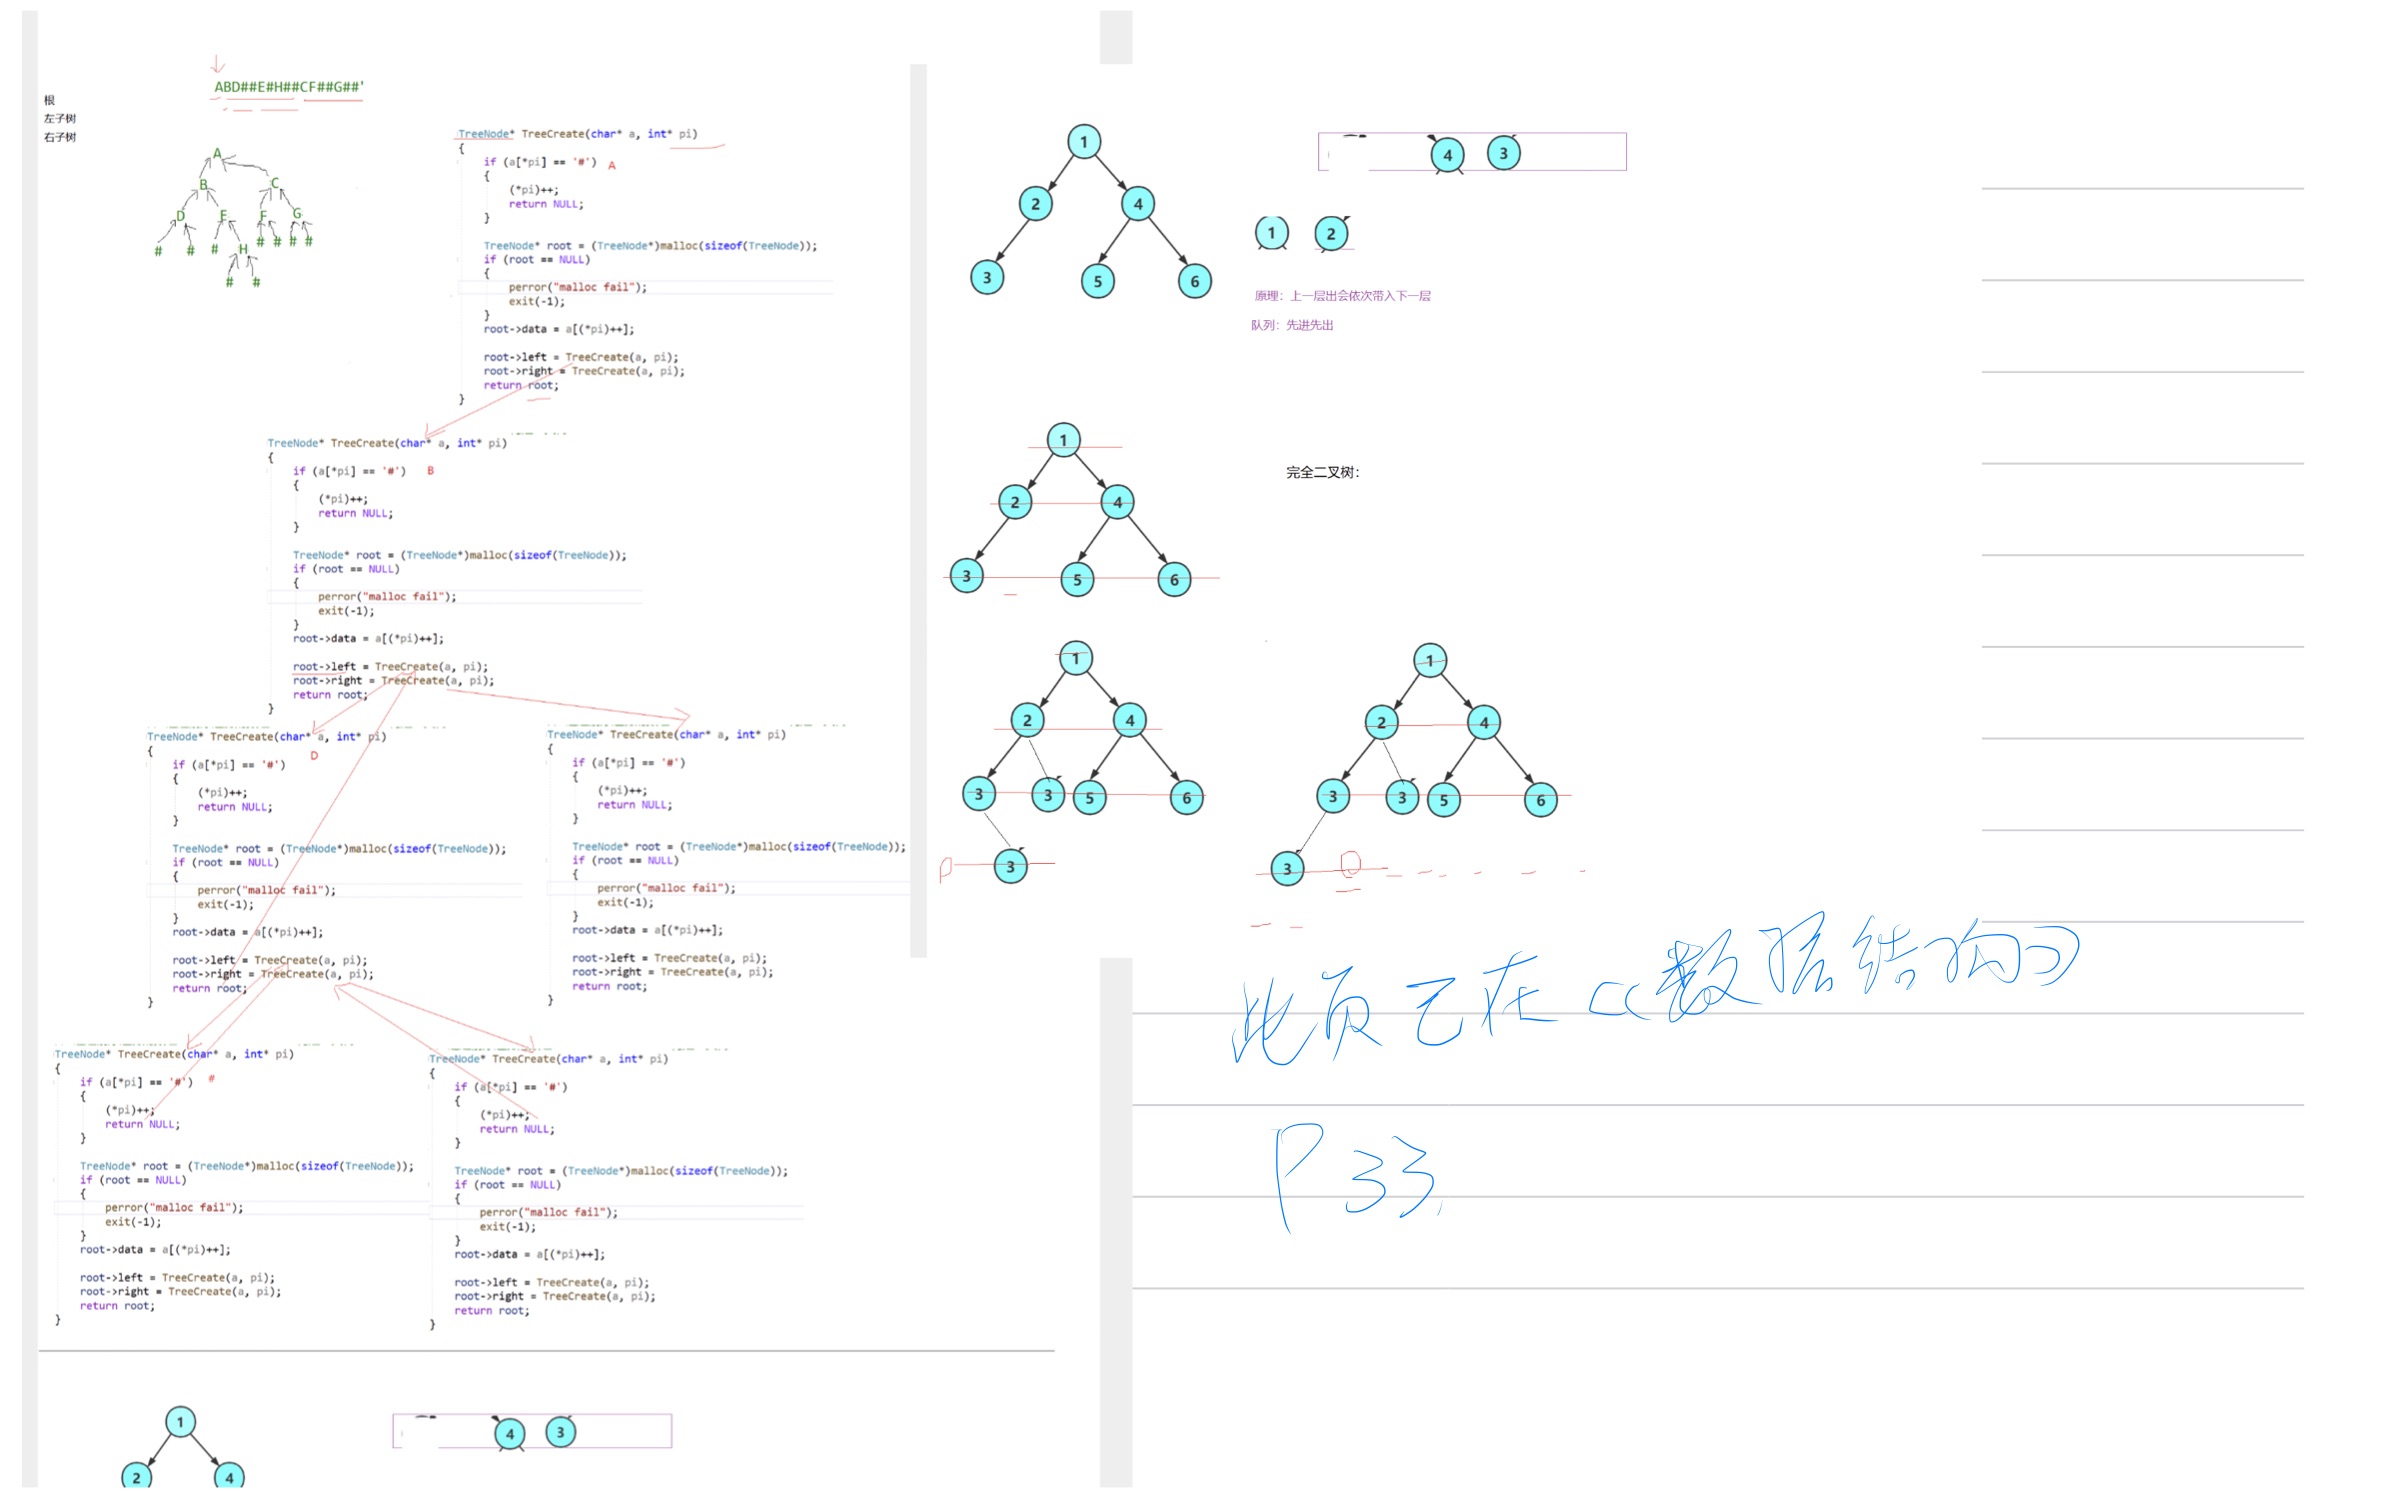
Task: Click the red handwritten 0 below the rightmost tree
Action: [x=1350, y=864]
